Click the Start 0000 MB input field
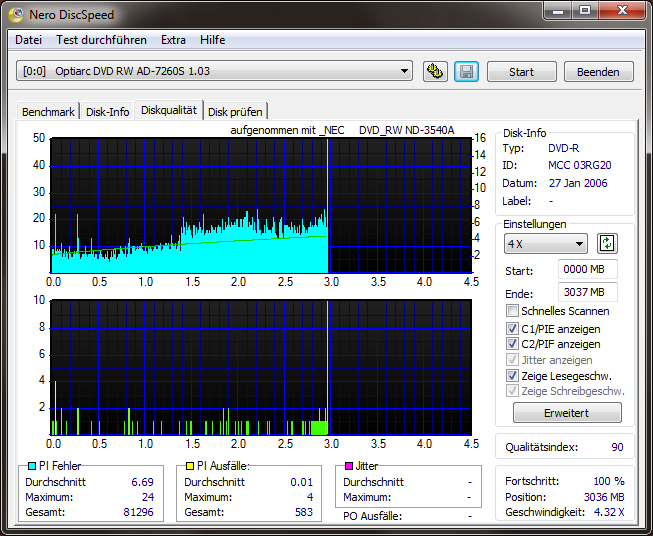Screen dimensions: 653x536 588,269
